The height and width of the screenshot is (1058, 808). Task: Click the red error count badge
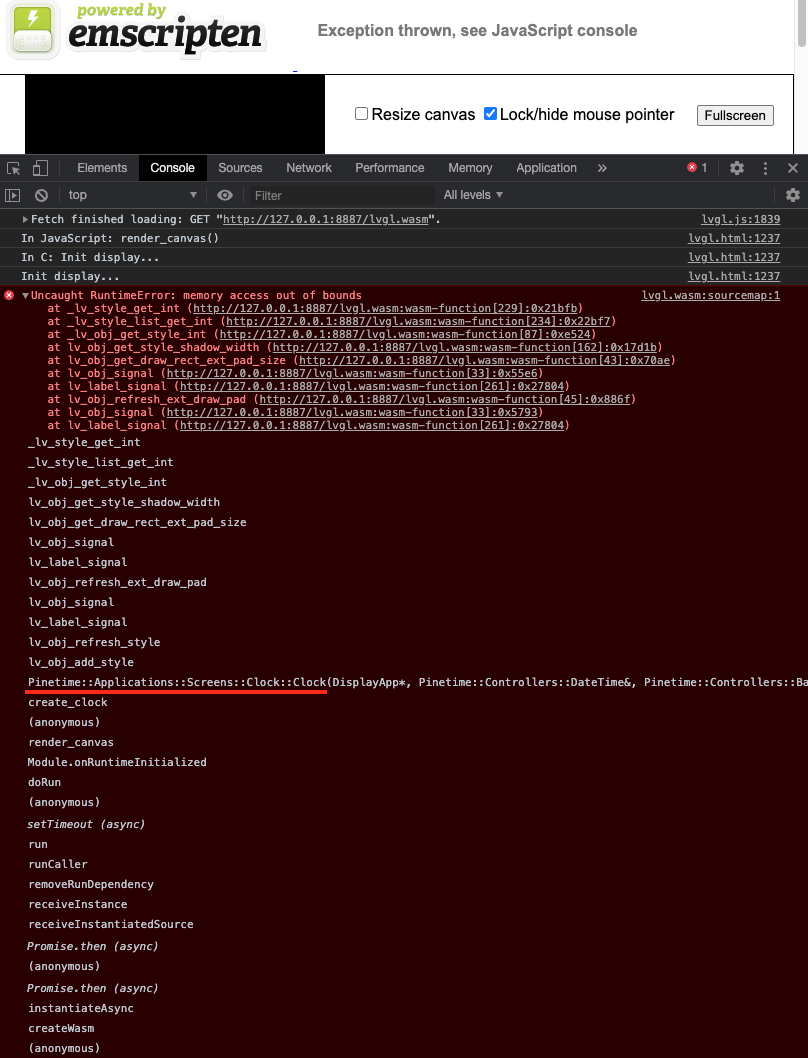pos(697,168)
